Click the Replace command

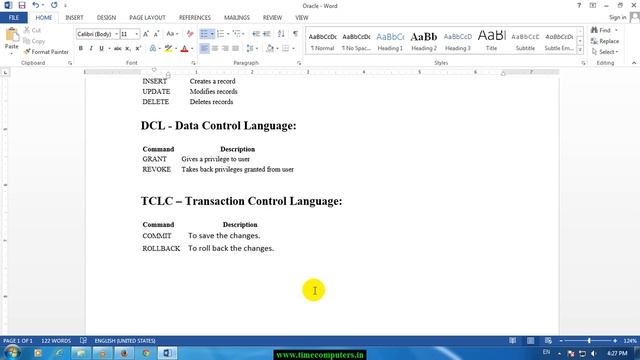[x=605, y=41]
